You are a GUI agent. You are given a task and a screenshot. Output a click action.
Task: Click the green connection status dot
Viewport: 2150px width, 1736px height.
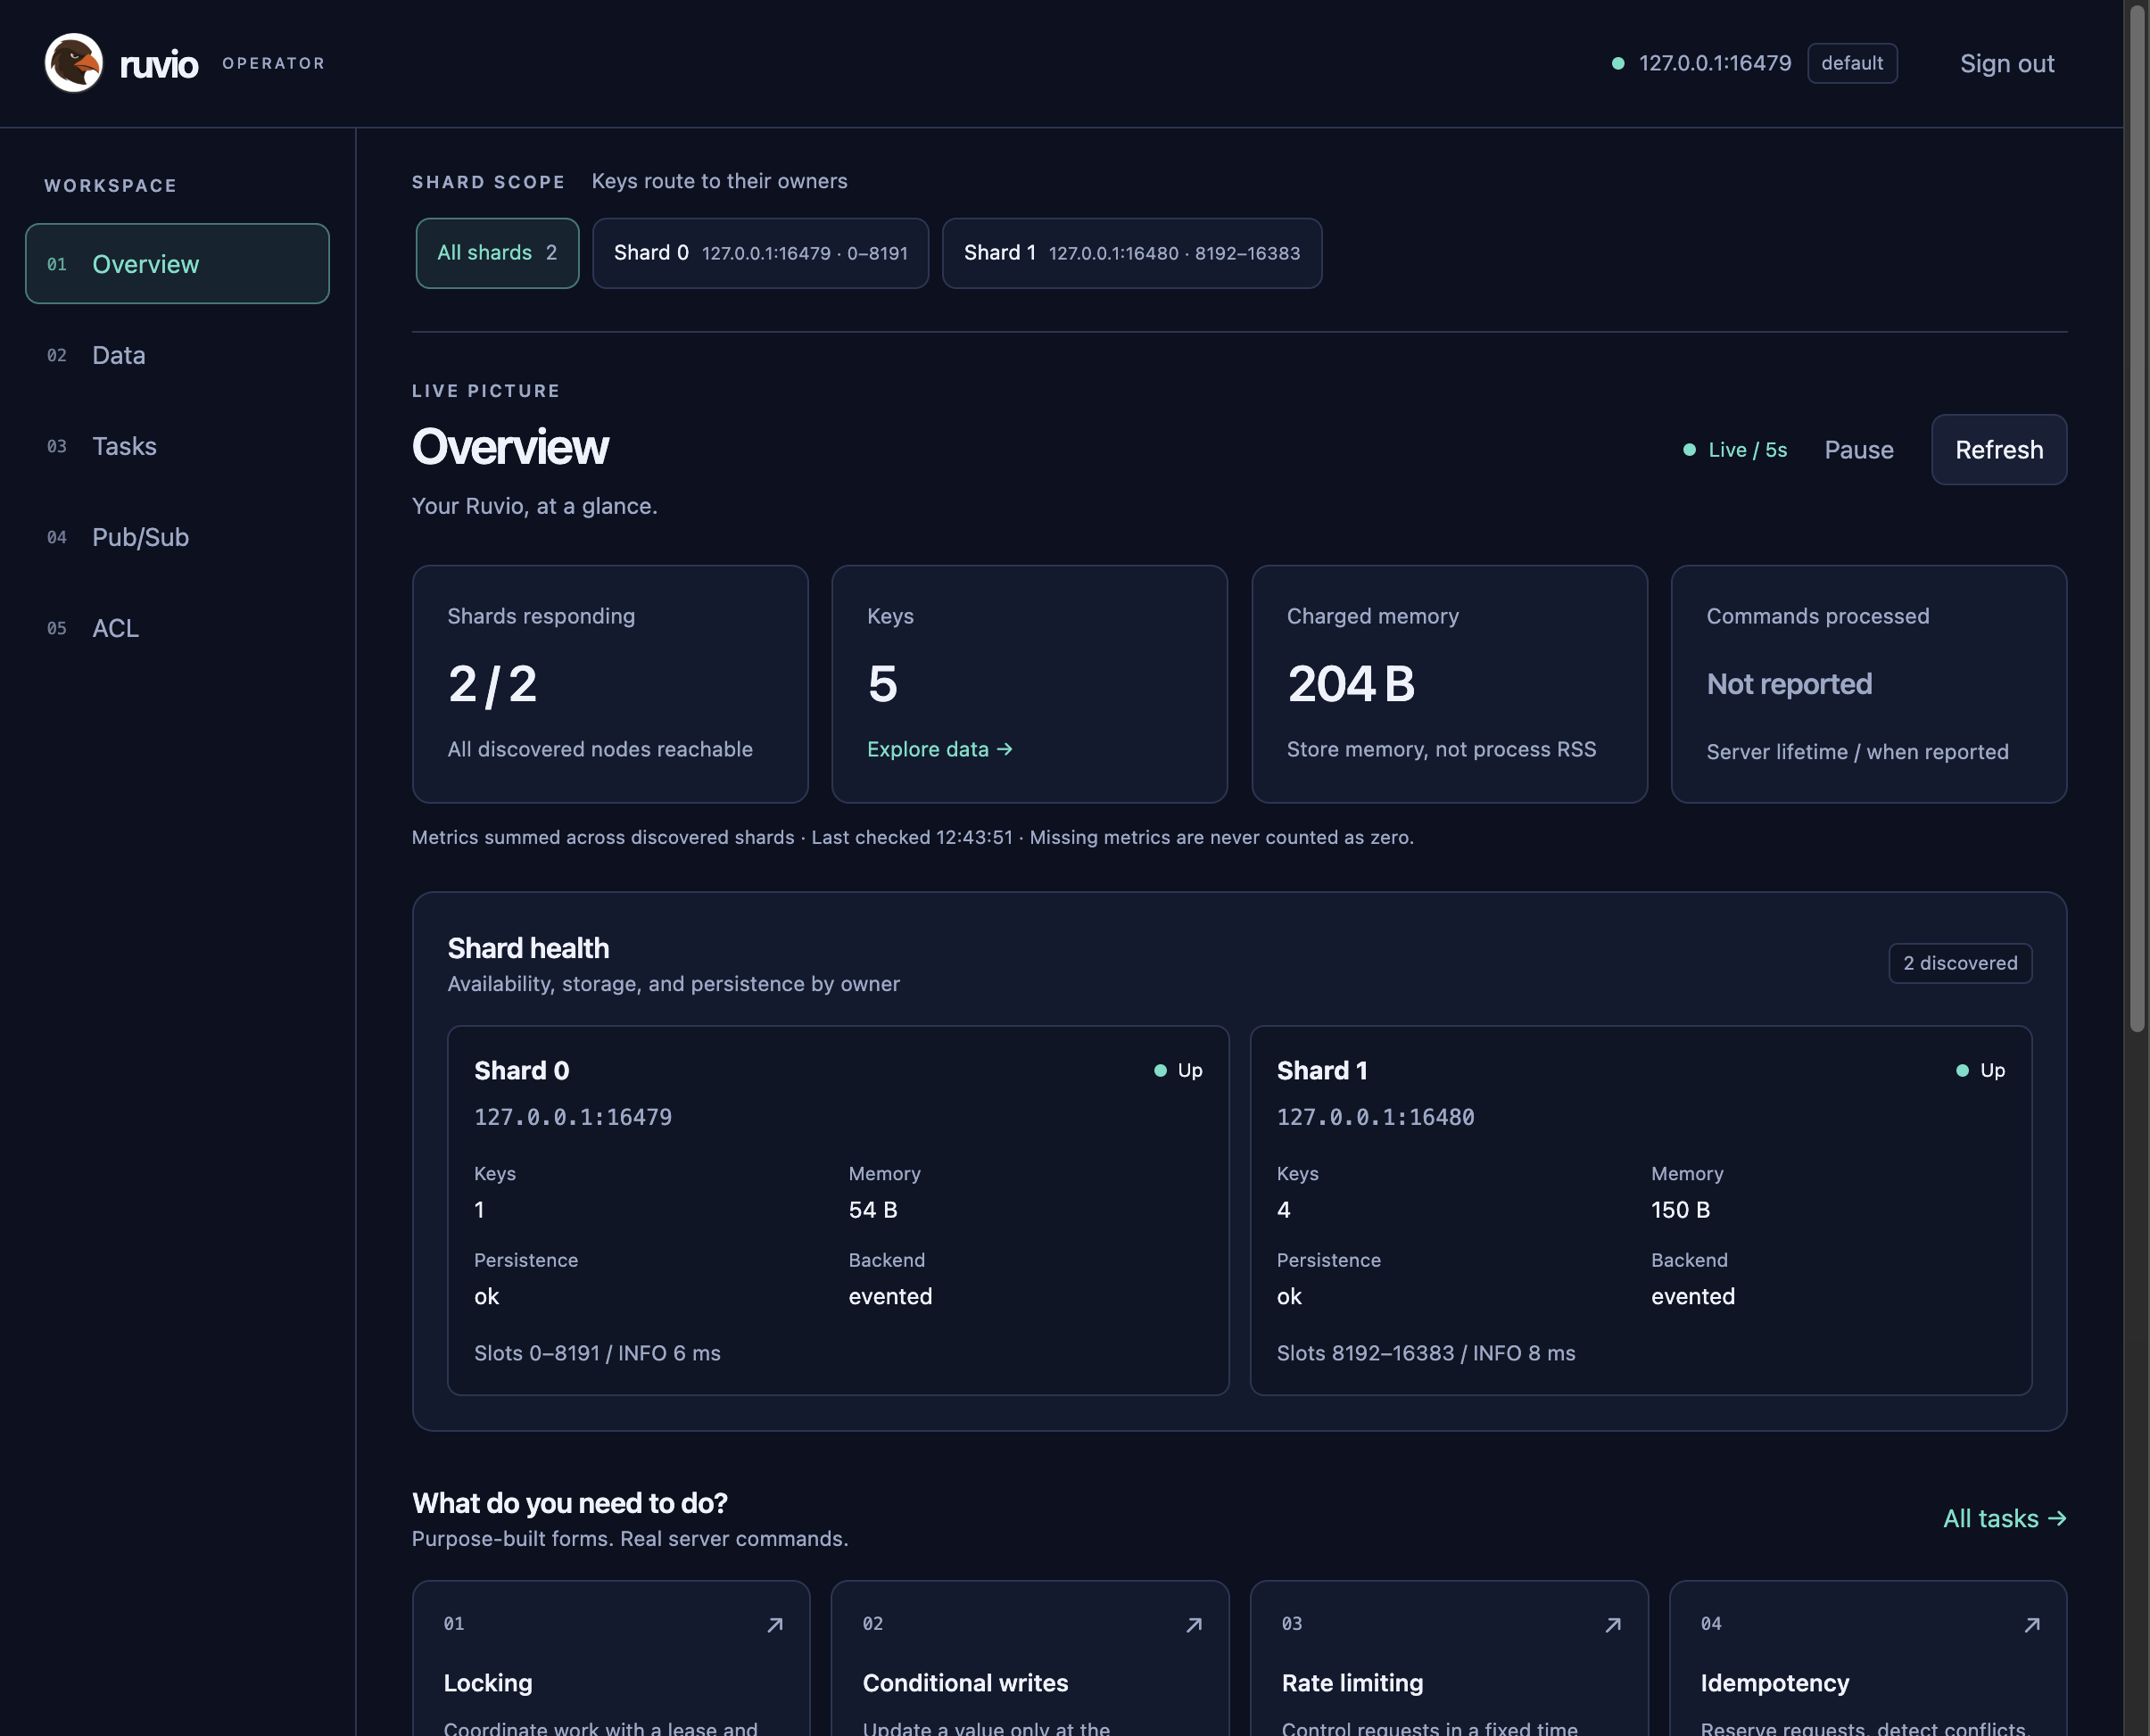click(1618, 63)
